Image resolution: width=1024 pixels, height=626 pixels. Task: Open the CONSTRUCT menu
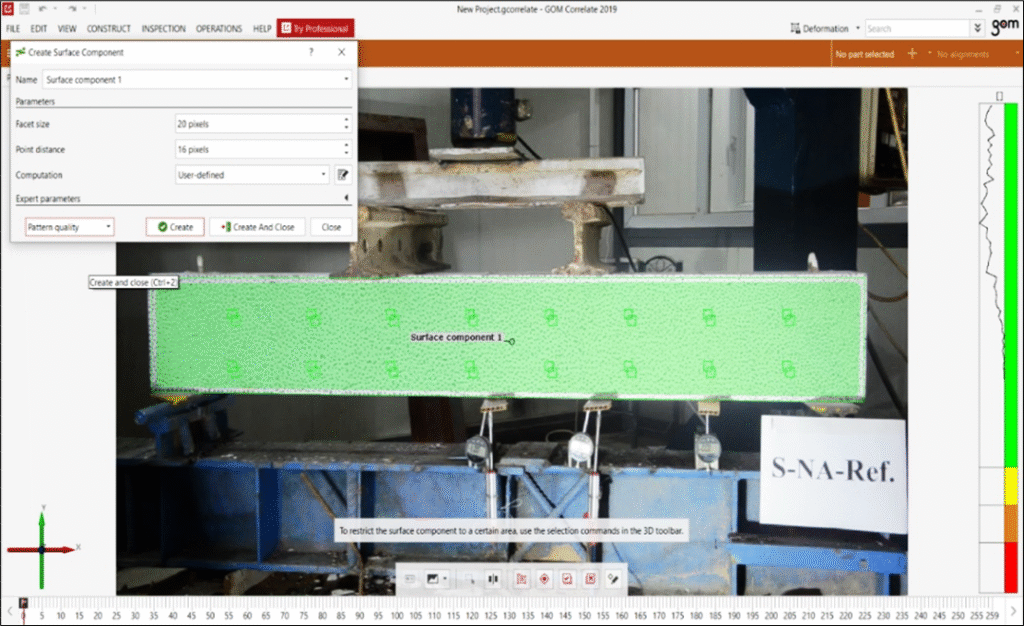(108, 29)
